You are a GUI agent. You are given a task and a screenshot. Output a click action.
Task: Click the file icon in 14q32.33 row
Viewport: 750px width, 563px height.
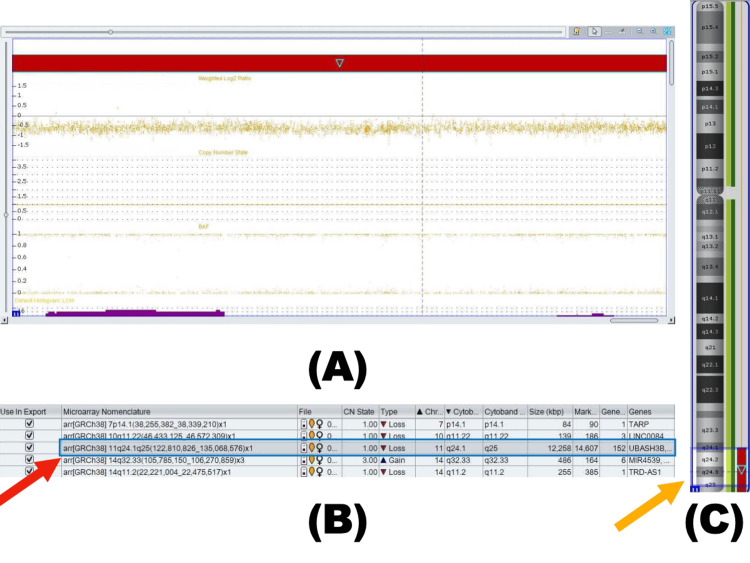(304, 460)
